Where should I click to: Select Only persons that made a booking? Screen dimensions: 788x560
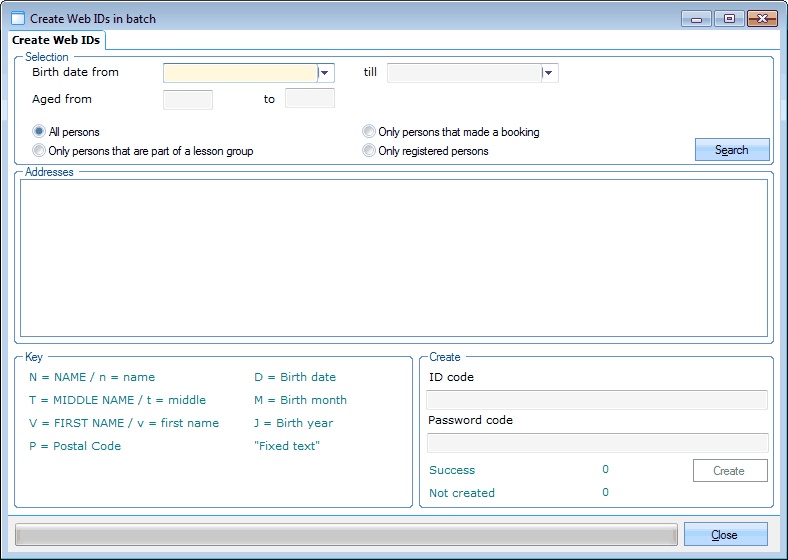coord(369,132)
